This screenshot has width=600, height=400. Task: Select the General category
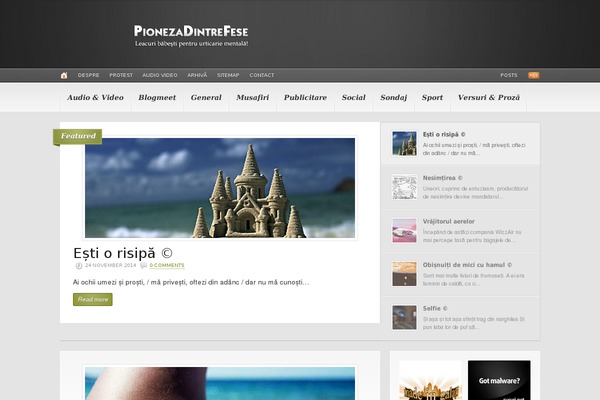[206, 98]
